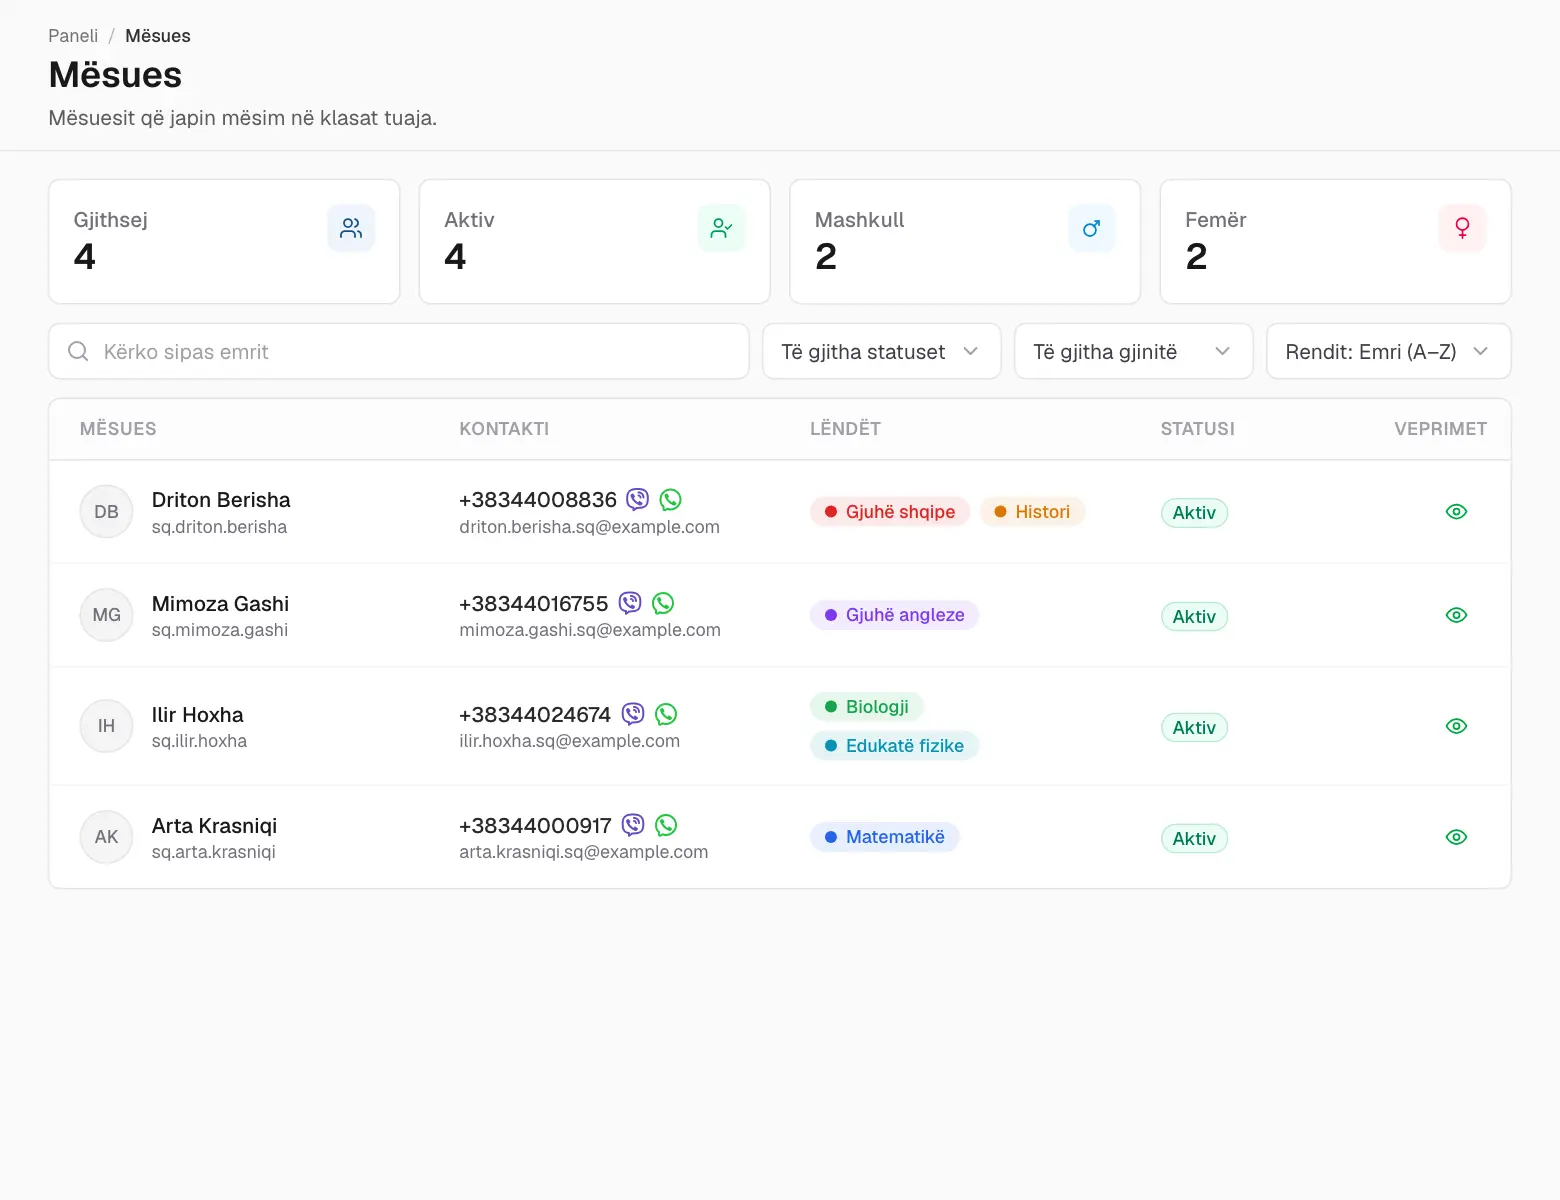Screen dimensions: 1560x1200
Task: Click Viber icon beside Arta Krasniqi's phone
Action: [633, 825]
